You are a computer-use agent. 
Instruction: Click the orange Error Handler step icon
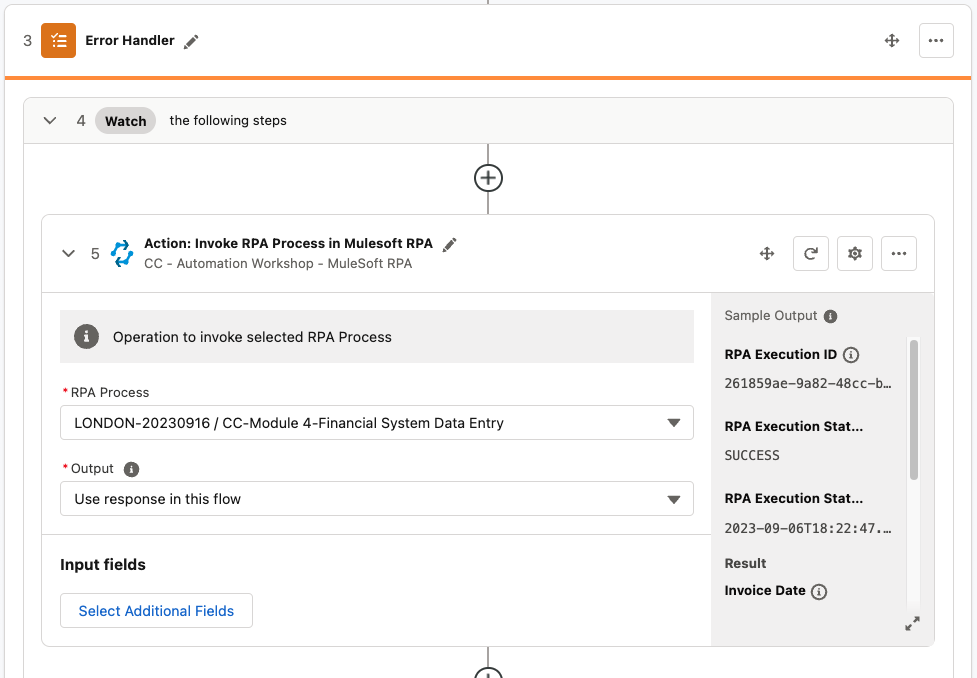pos(58,41)
